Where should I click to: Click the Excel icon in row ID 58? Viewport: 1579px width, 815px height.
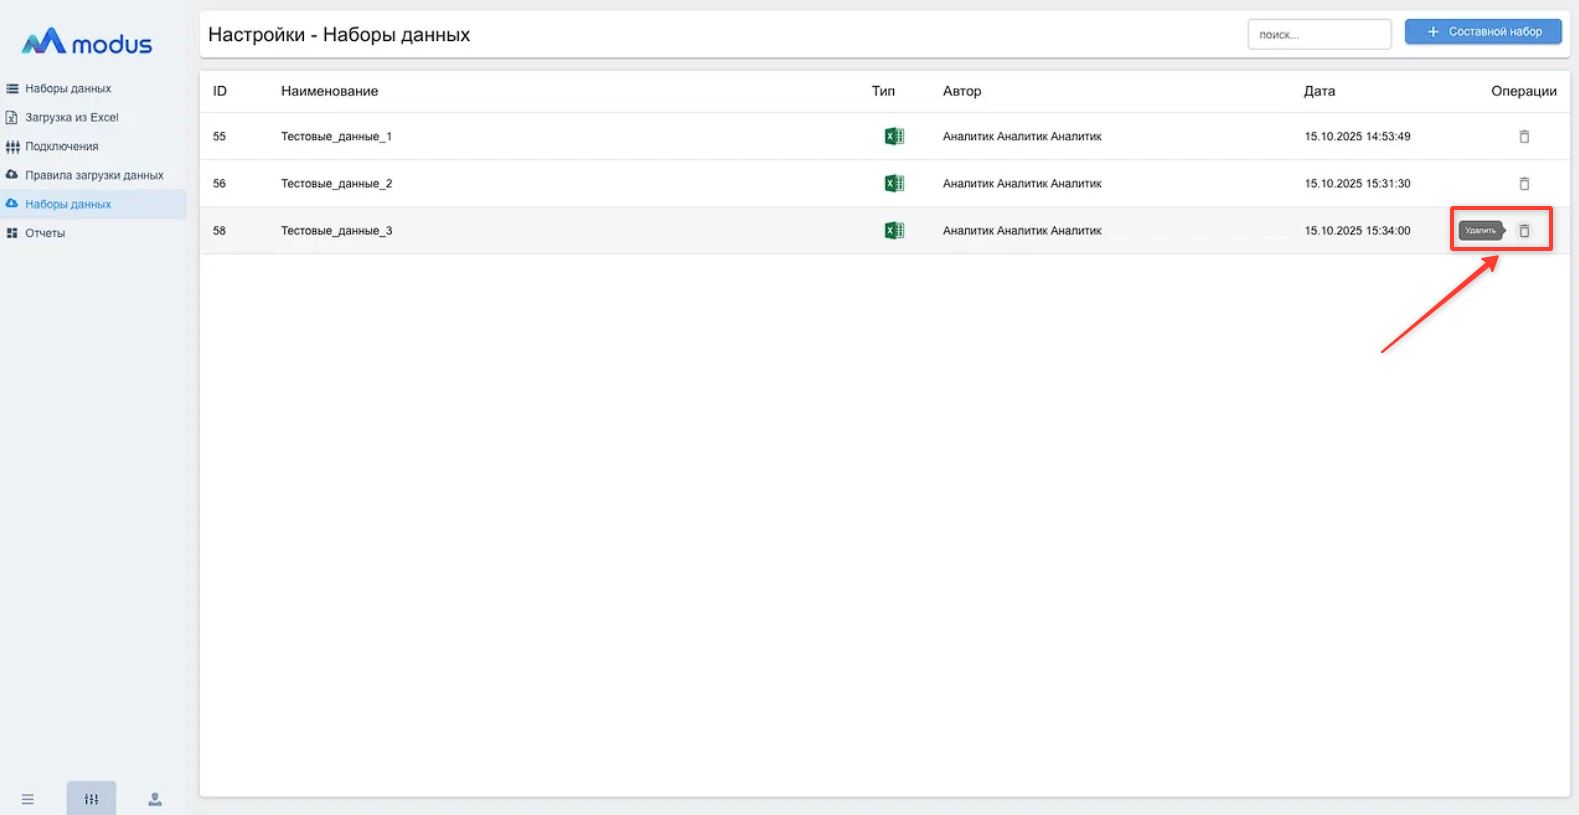point(894,231)
